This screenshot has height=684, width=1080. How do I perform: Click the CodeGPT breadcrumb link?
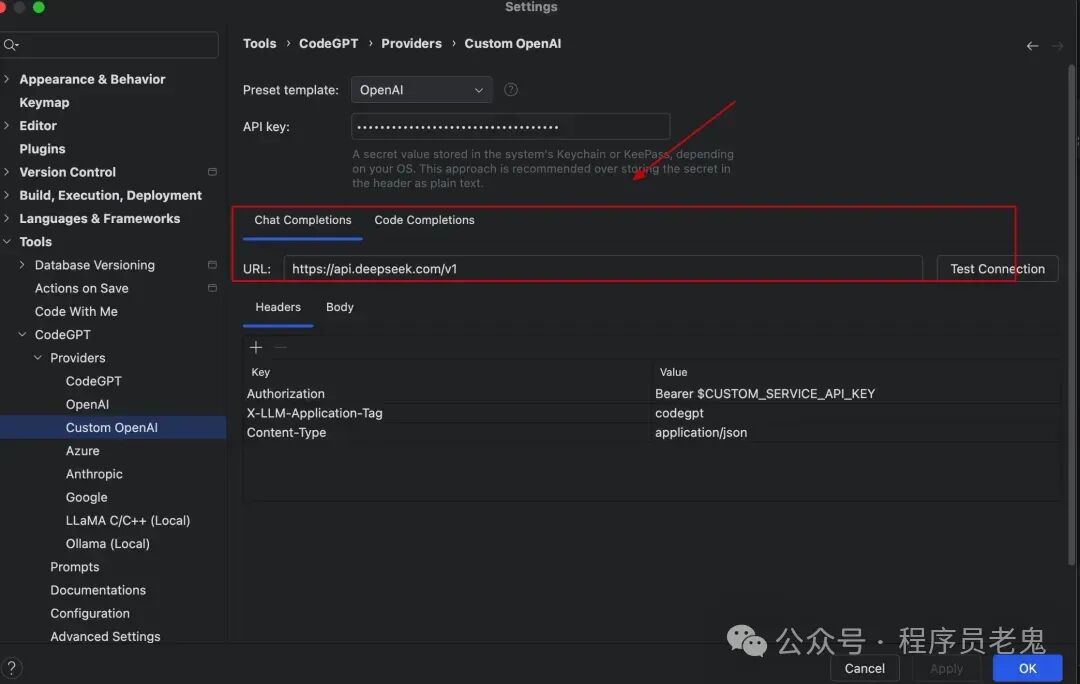pos(329,43)
